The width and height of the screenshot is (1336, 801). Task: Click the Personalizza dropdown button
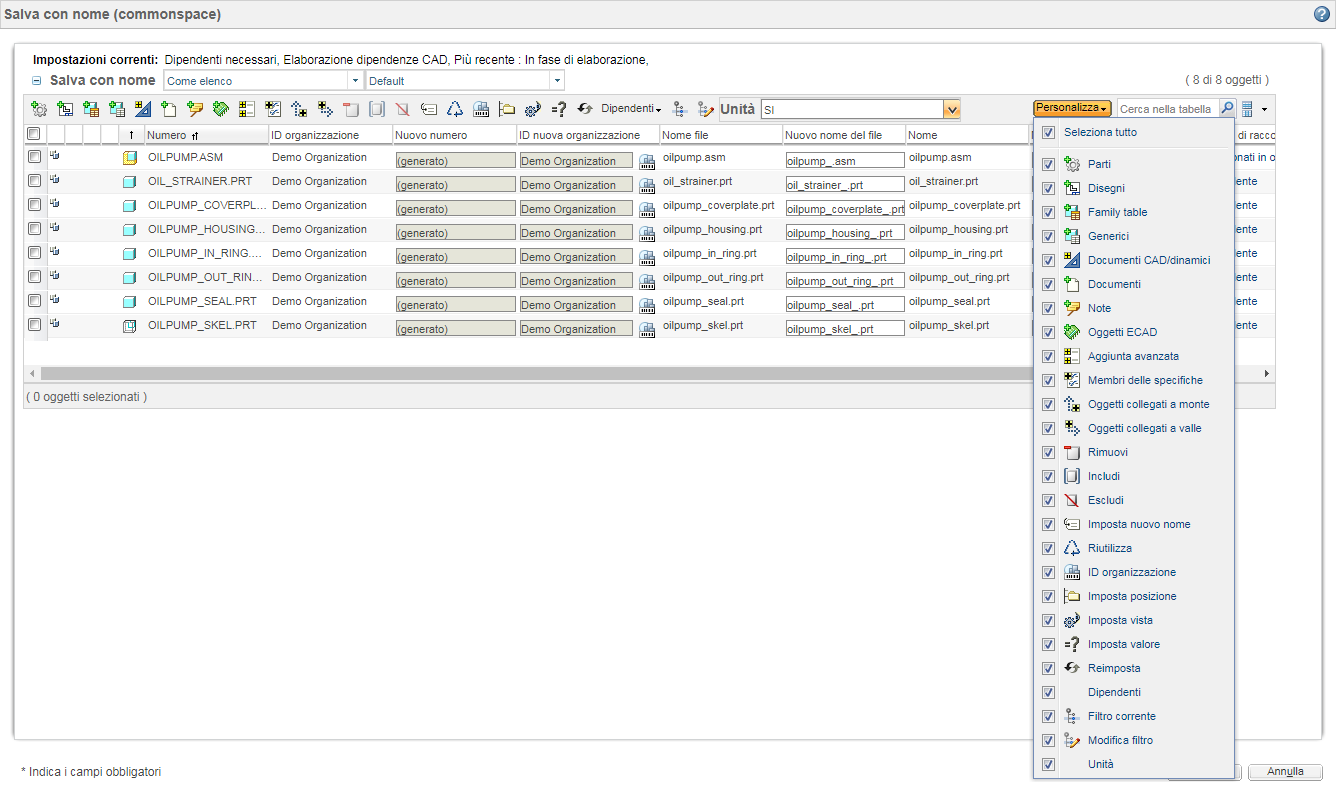point(1072,108)
